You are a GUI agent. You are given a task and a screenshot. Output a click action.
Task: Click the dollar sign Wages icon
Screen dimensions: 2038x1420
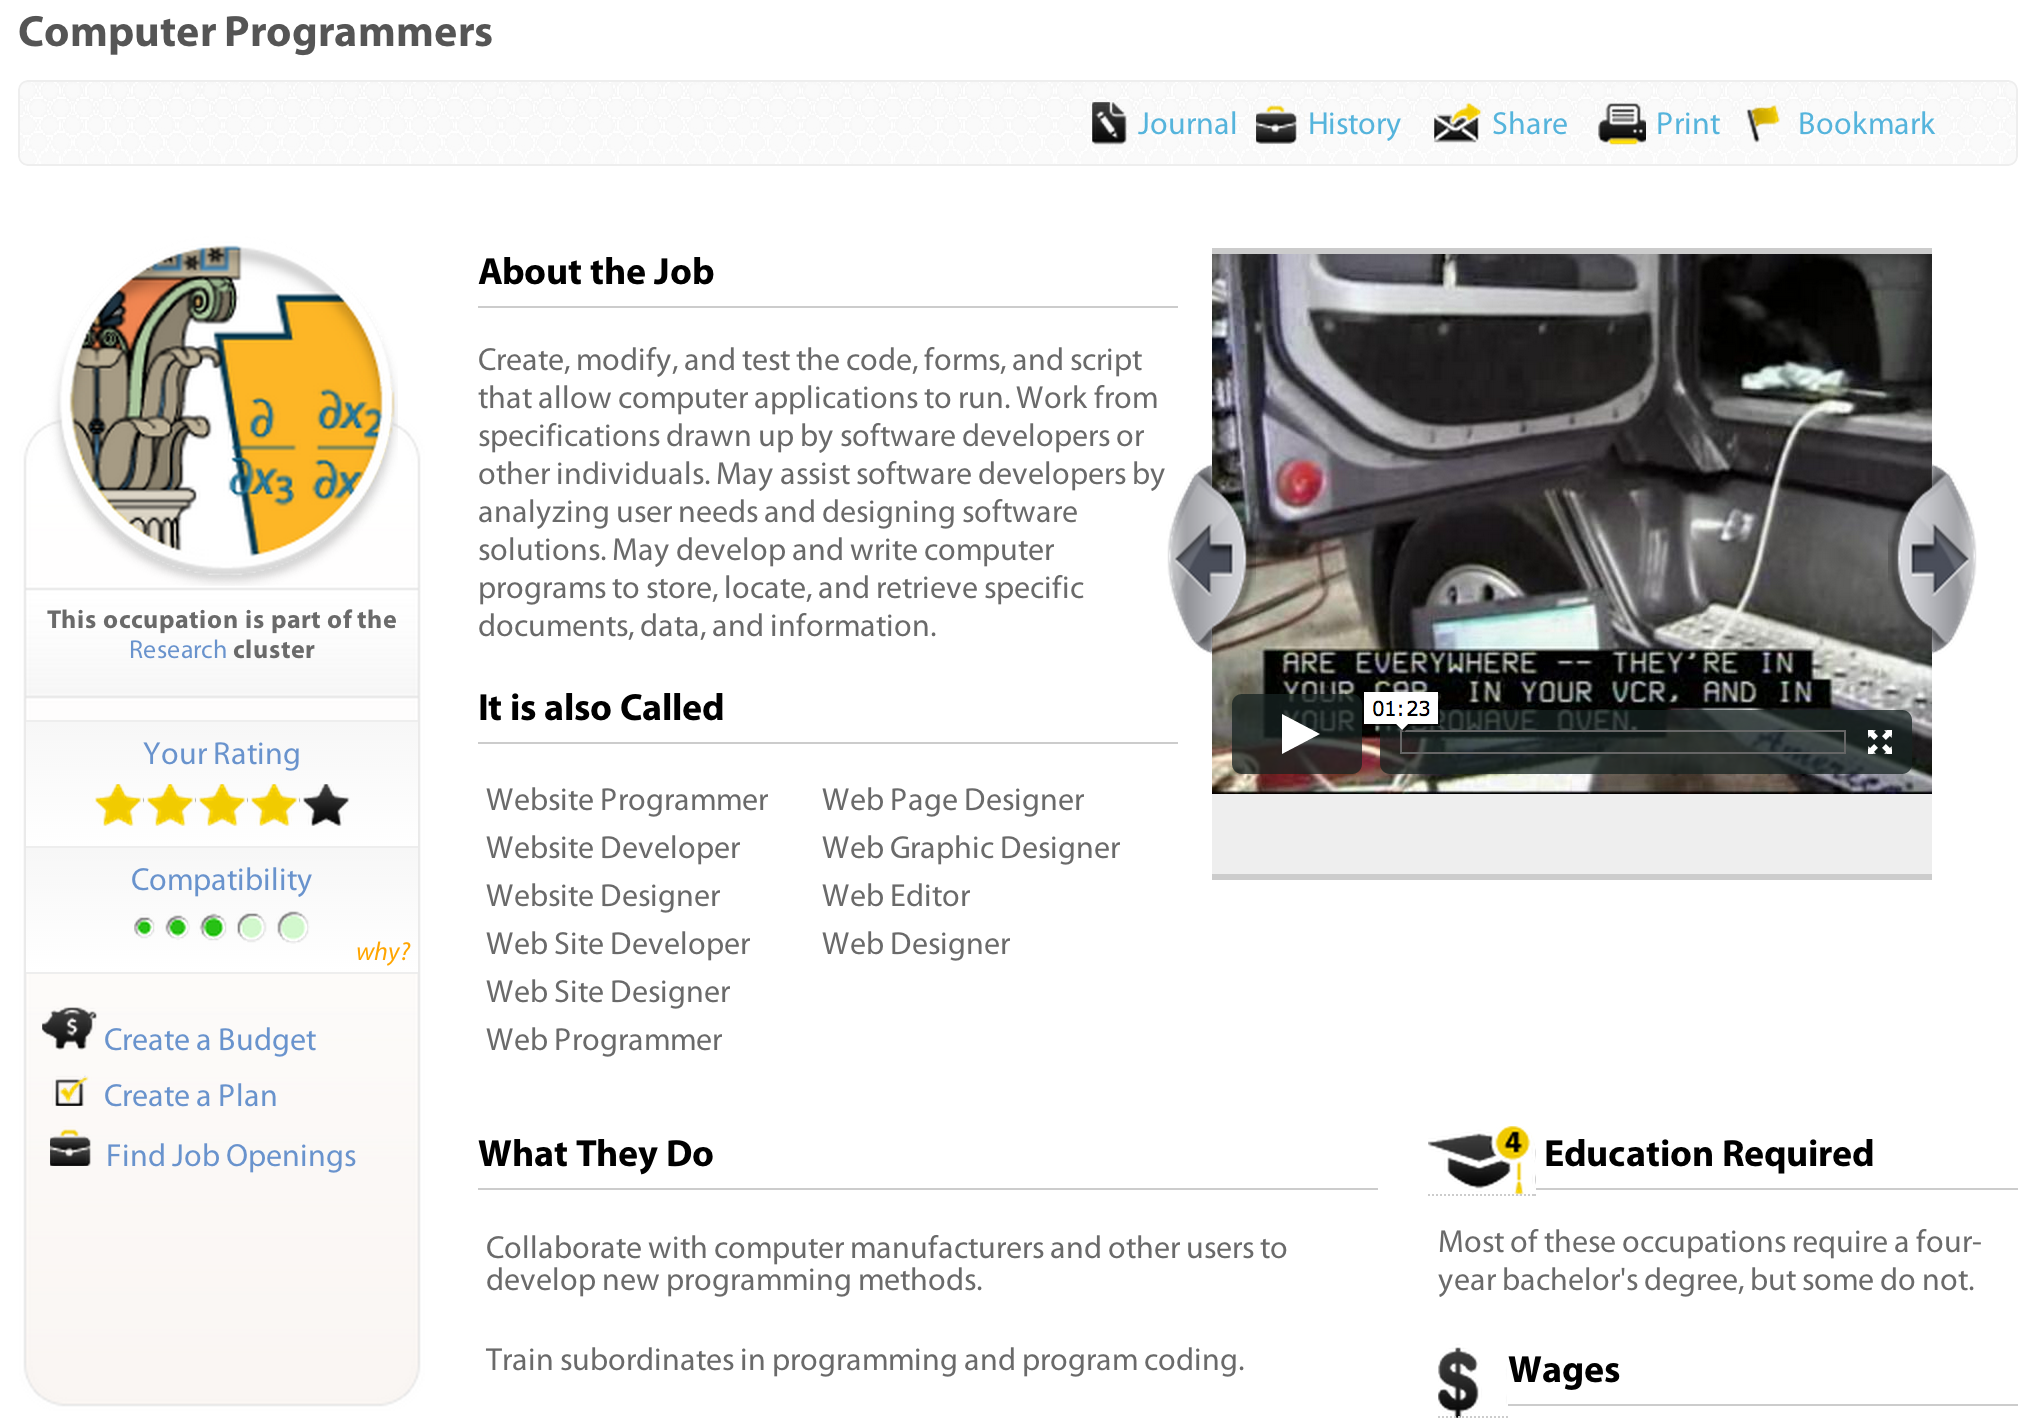point(1457,1382)
